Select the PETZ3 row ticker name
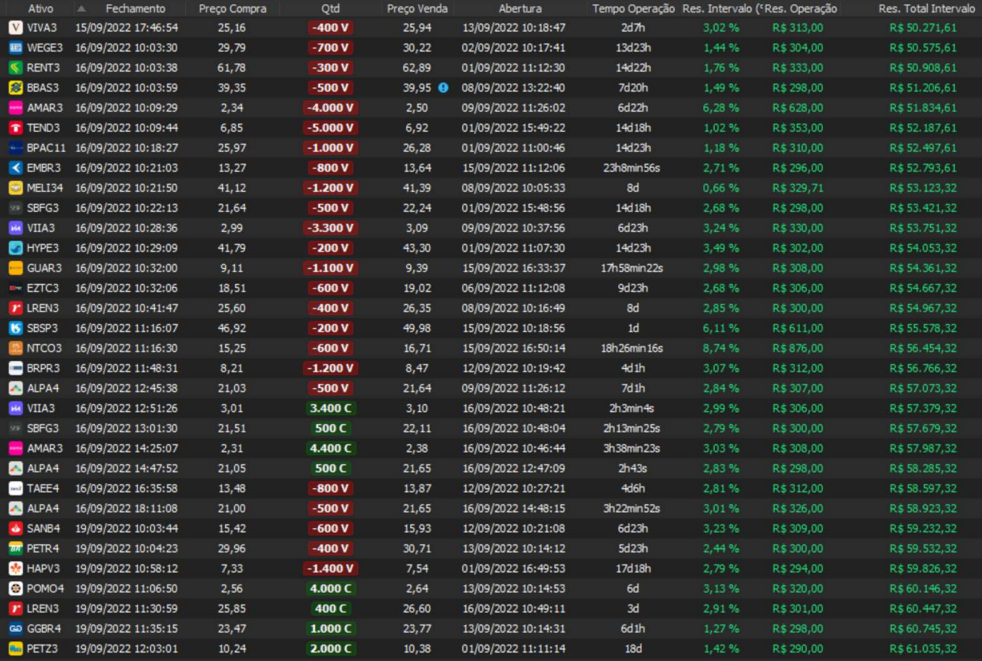This screenshot has width=982, height=661. (x=45, y=648)
